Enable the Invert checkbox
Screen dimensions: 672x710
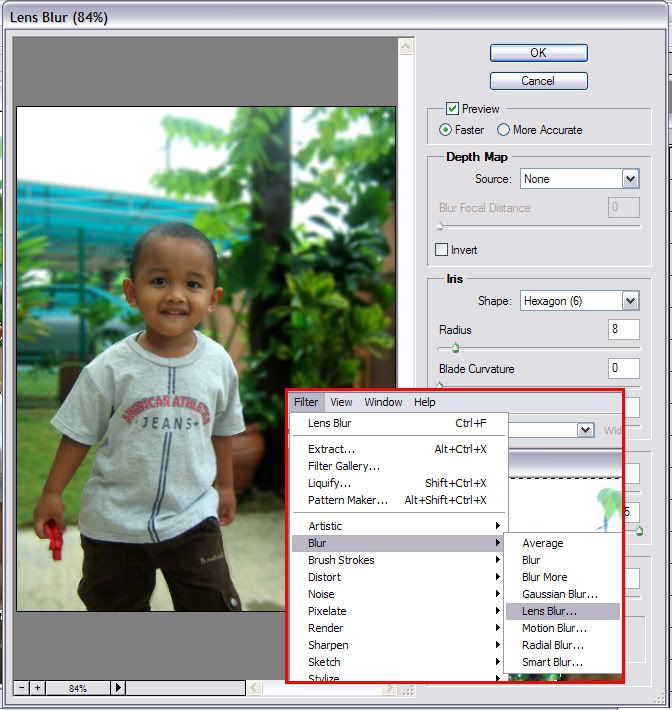[x=441, y=249]
